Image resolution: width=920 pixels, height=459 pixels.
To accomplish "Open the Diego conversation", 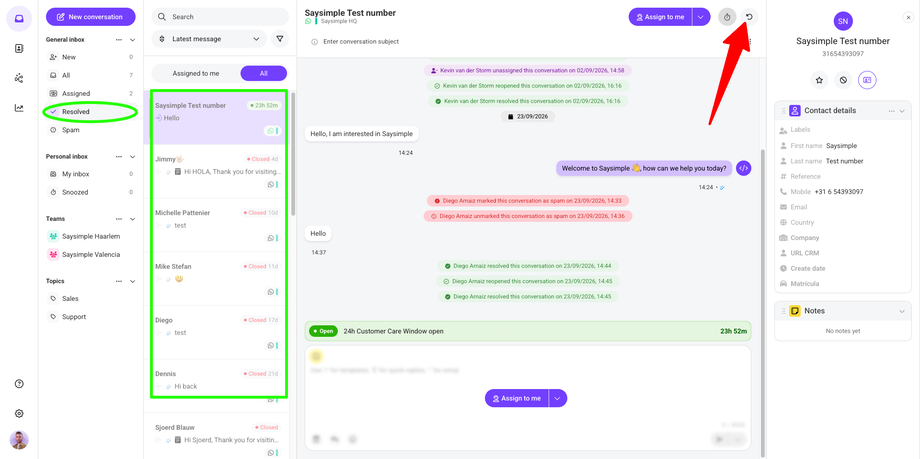I will [x=218, y=333].
